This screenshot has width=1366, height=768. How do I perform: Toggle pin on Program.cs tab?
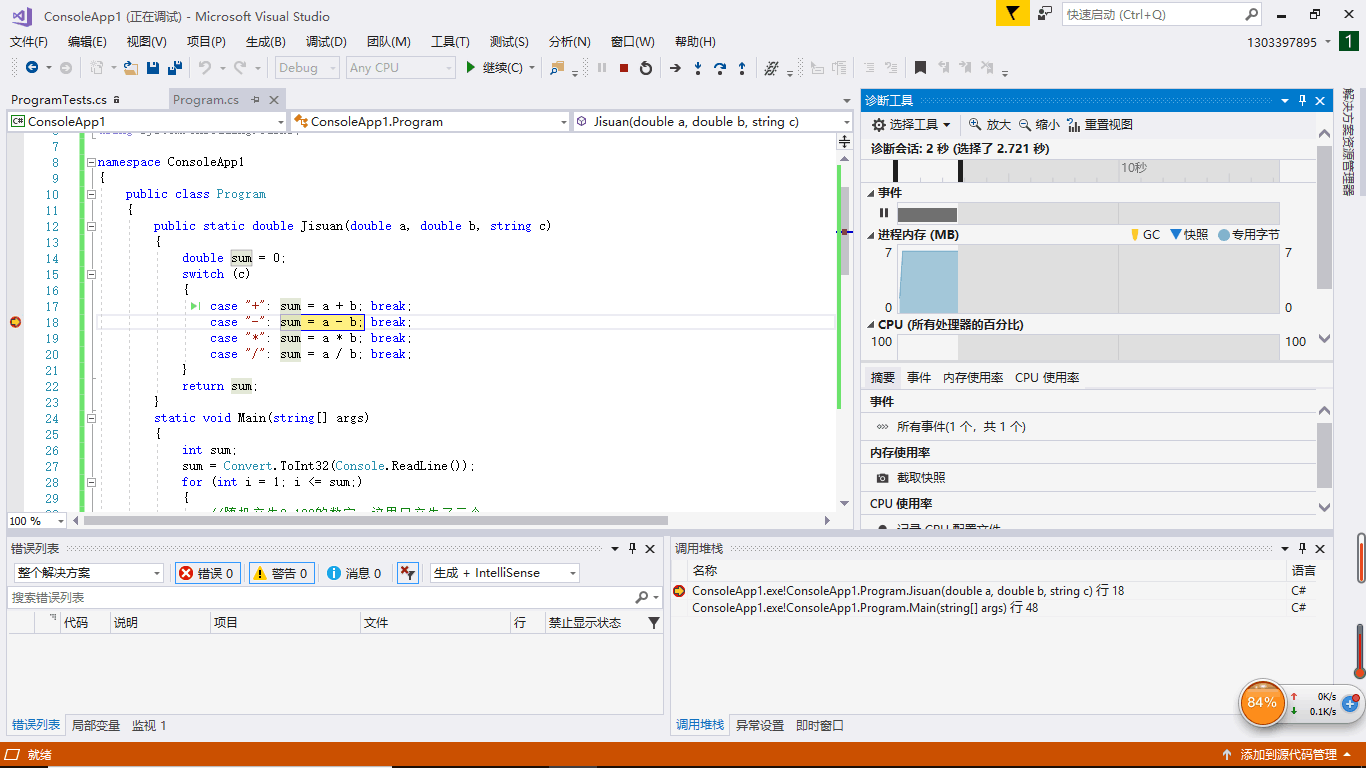click(256, 99)
